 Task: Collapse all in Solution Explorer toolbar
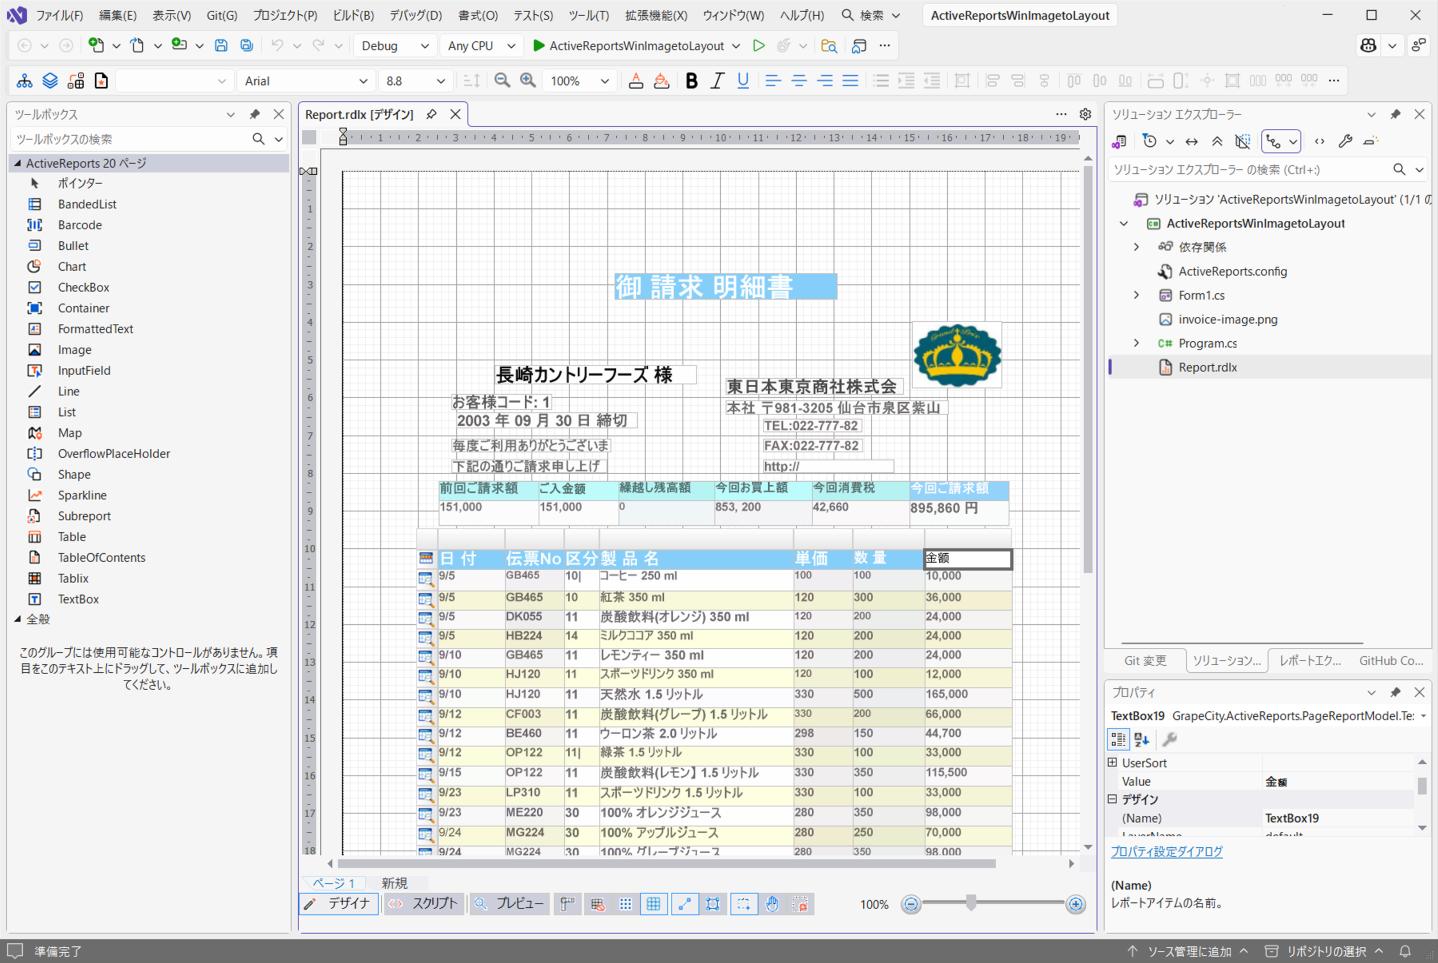(1217, 142)
